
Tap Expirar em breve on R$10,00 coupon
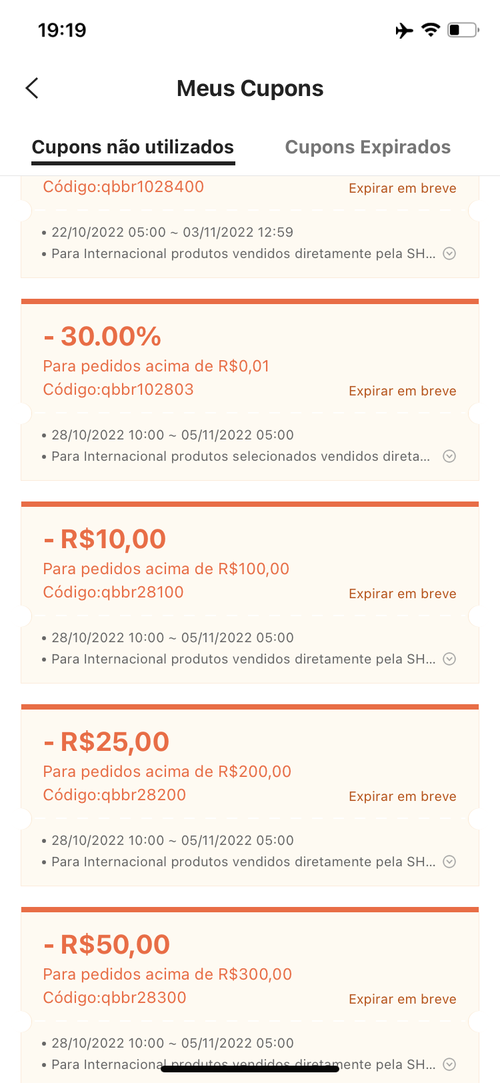(x=403, y=593)
